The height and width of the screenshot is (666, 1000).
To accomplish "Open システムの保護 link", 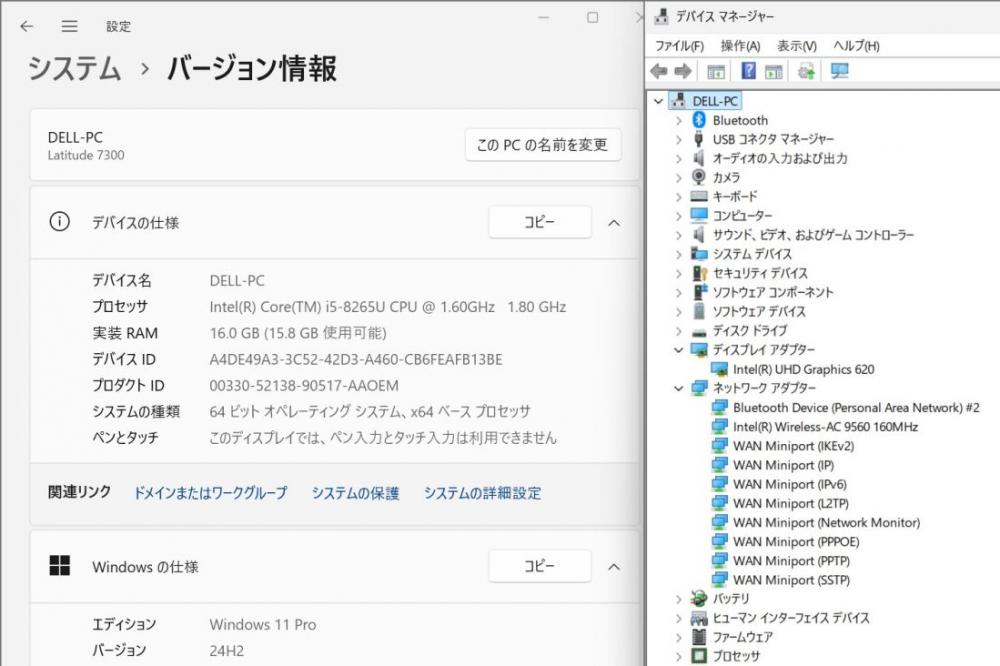I will click(355, 493).
